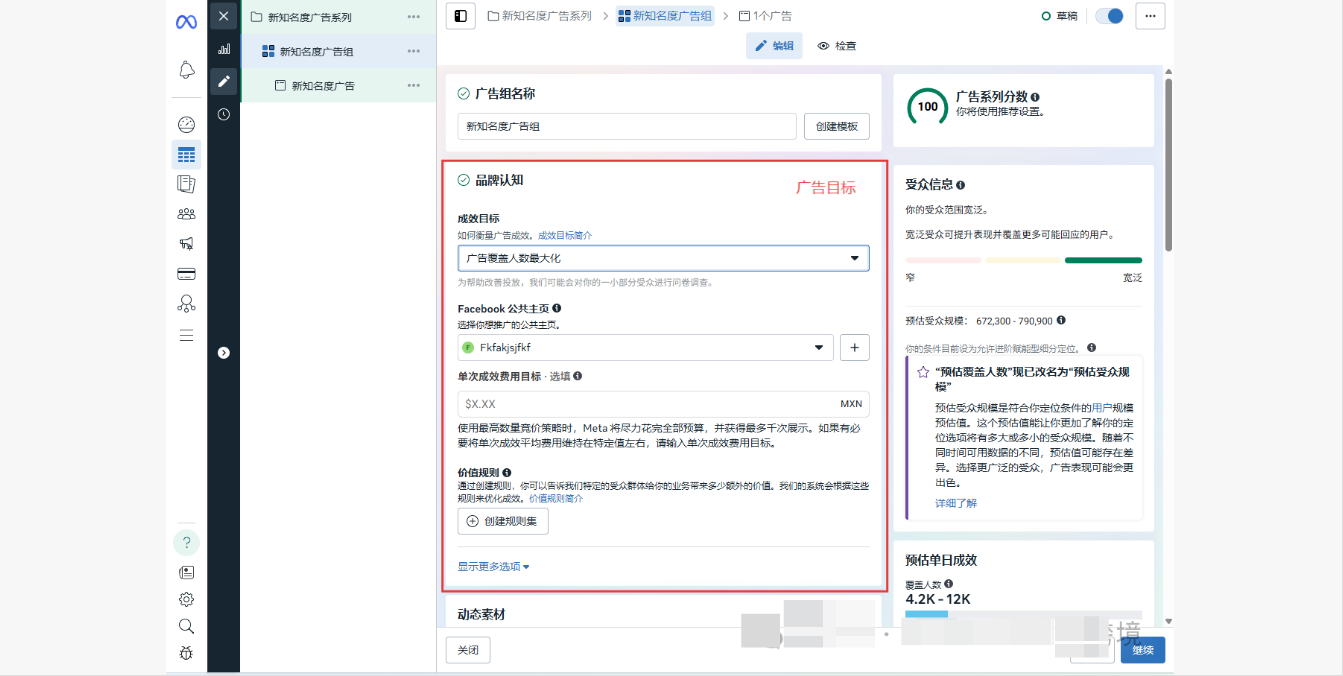Open the billing credit card icon
Image resolution: width=1343 pixels, height=676 pixels.
pyautogui.click(x=186, y=274)
